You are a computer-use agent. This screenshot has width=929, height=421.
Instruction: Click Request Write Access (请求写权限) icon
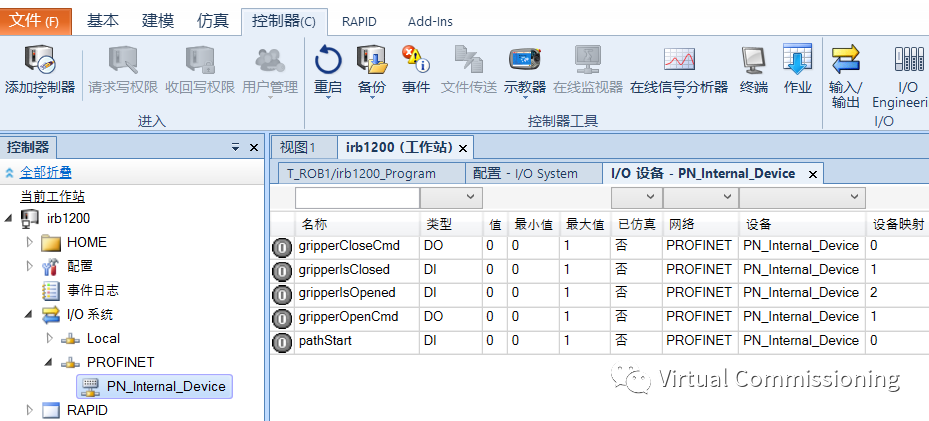click(x=123, y=59)
